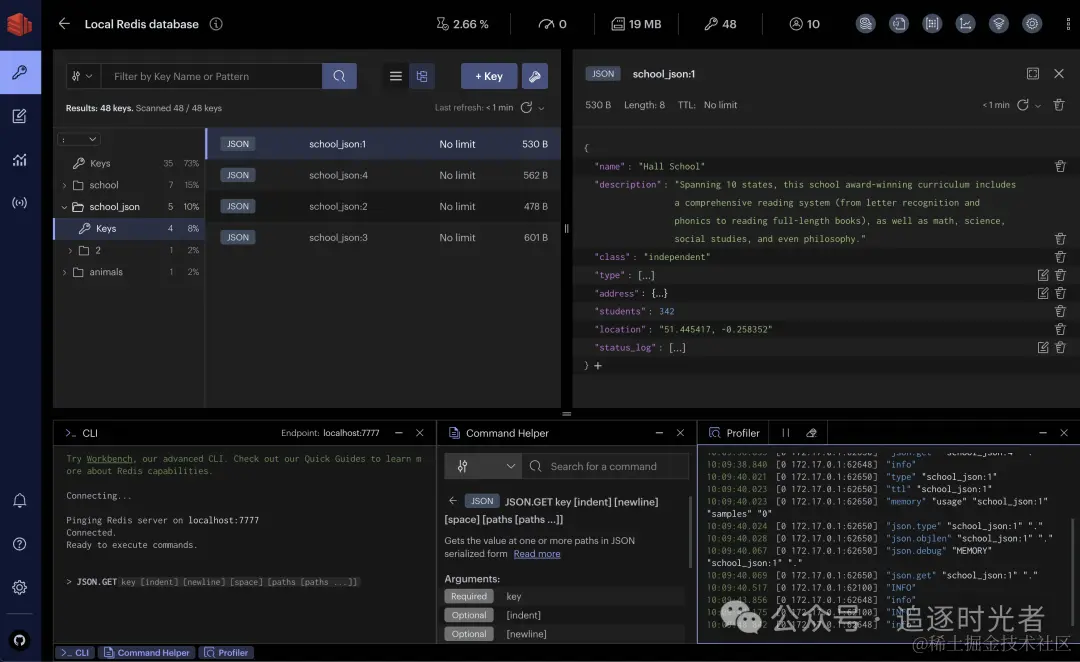Edit the type array field
1080x662 pixels.
tap(1043, 275)
